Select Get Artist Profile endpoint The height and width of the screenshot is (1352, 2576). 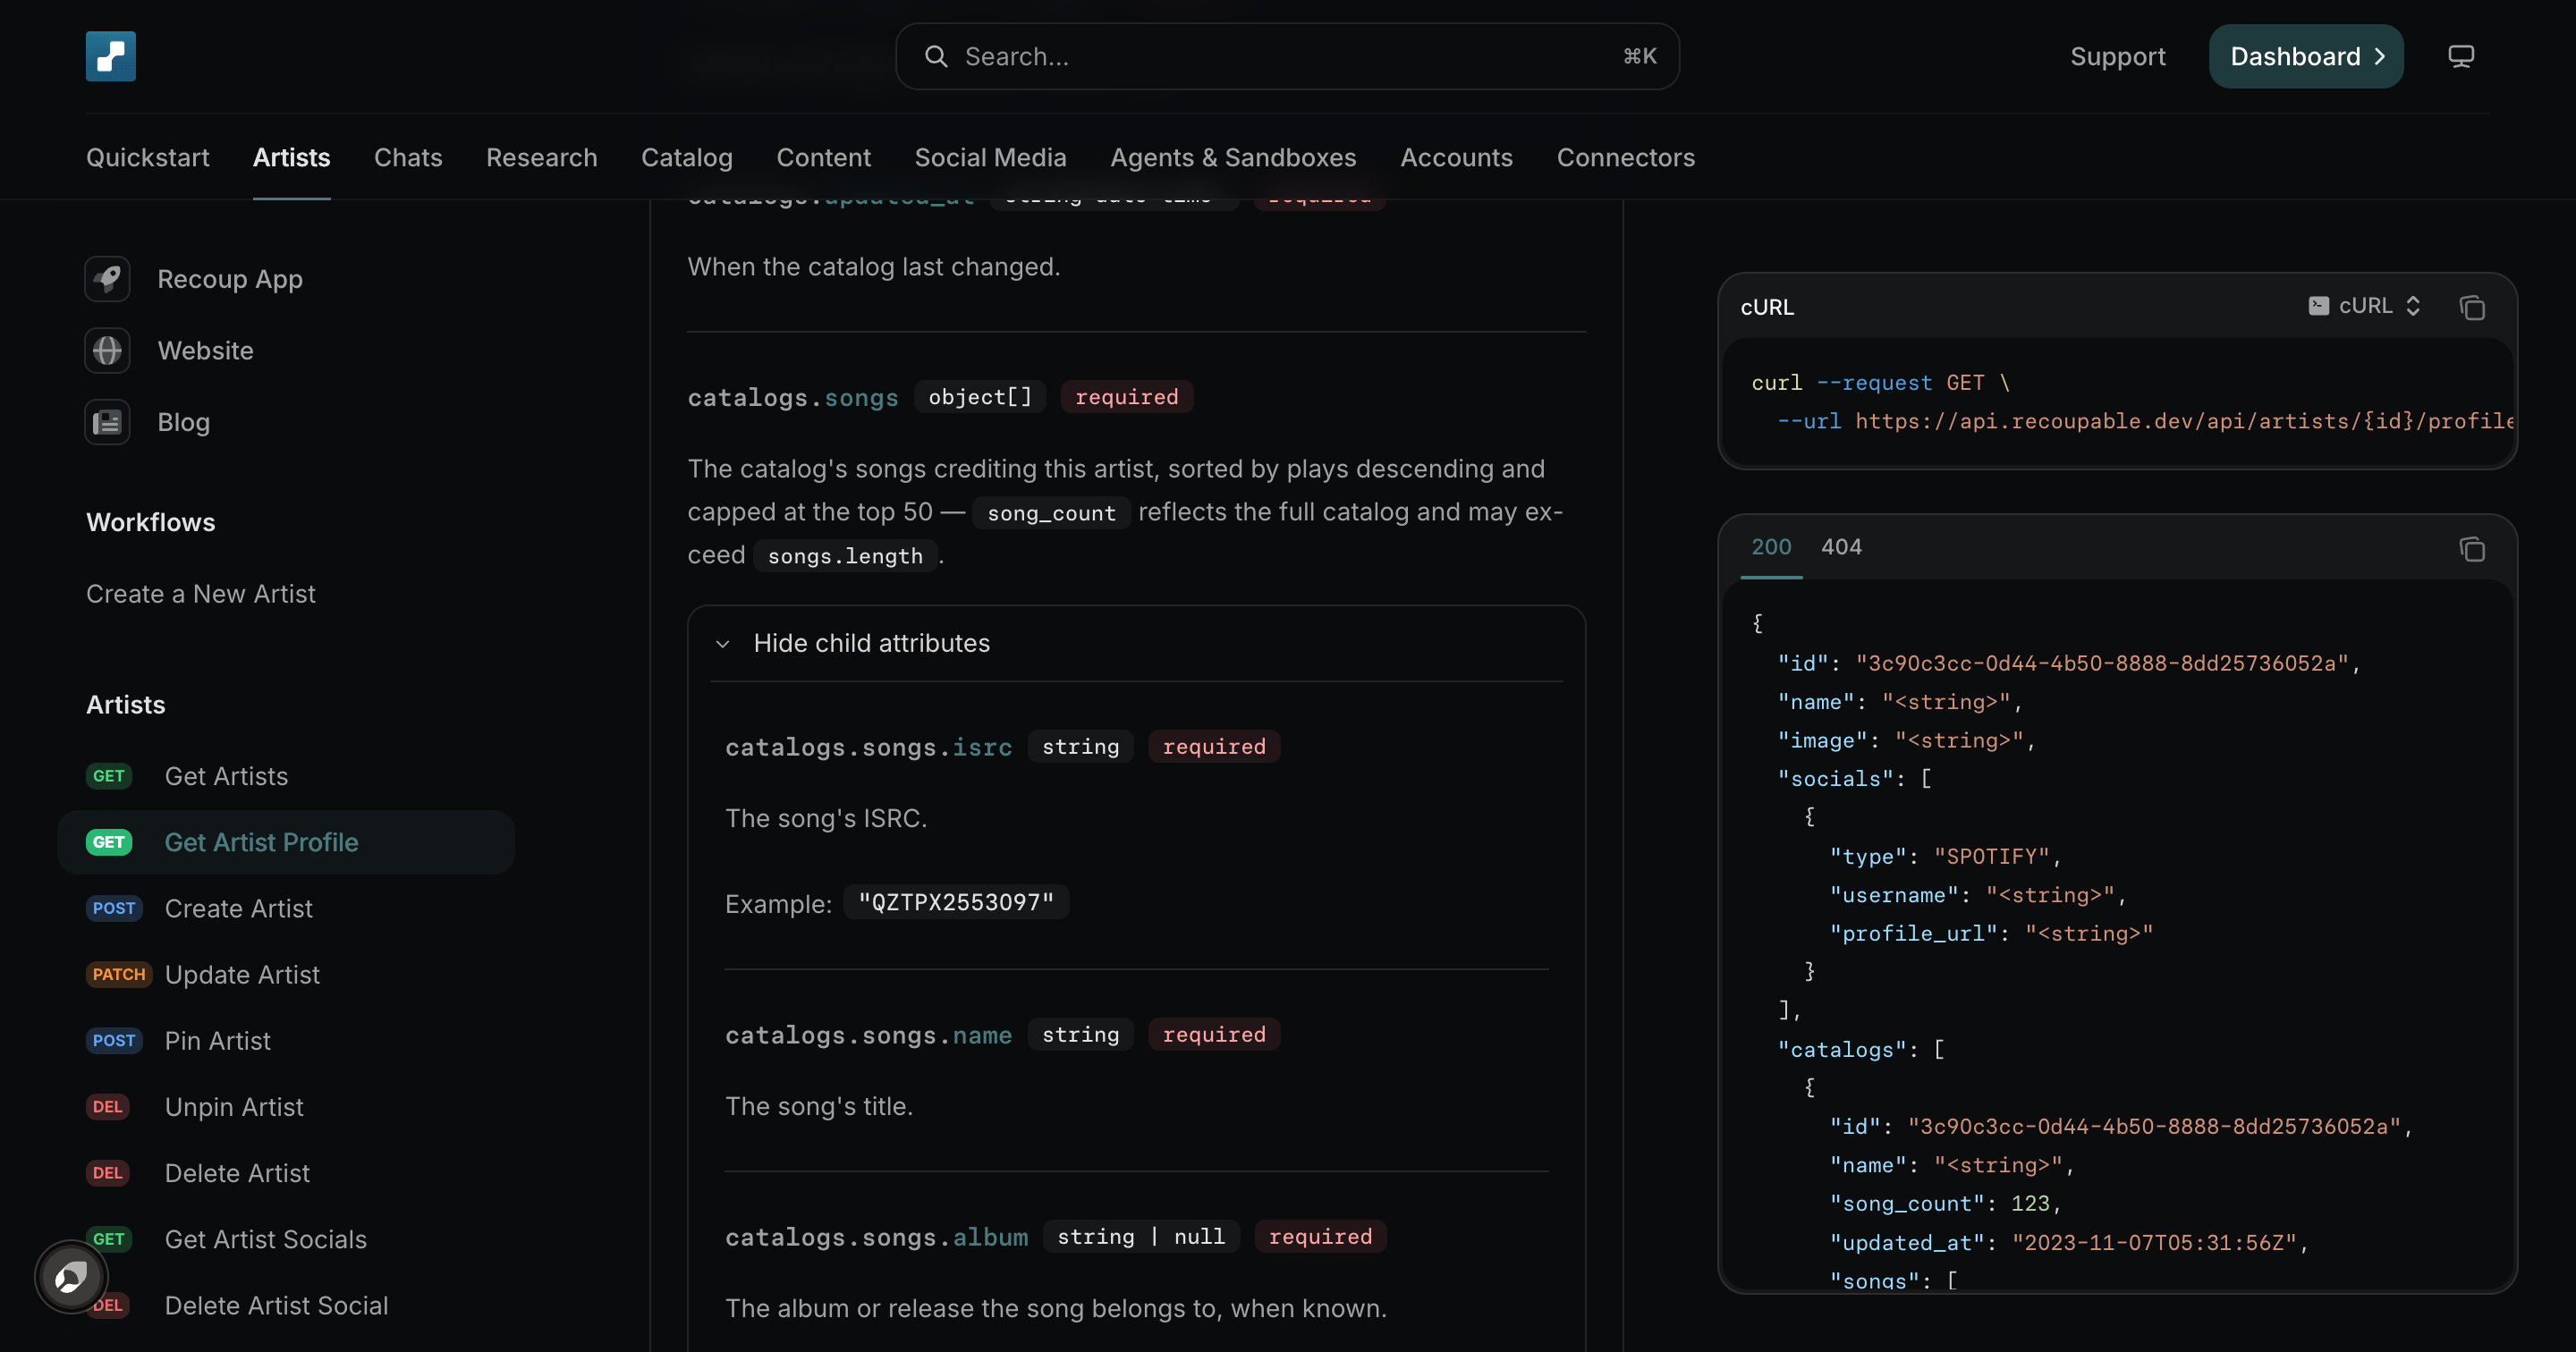[x=286, y=842]
